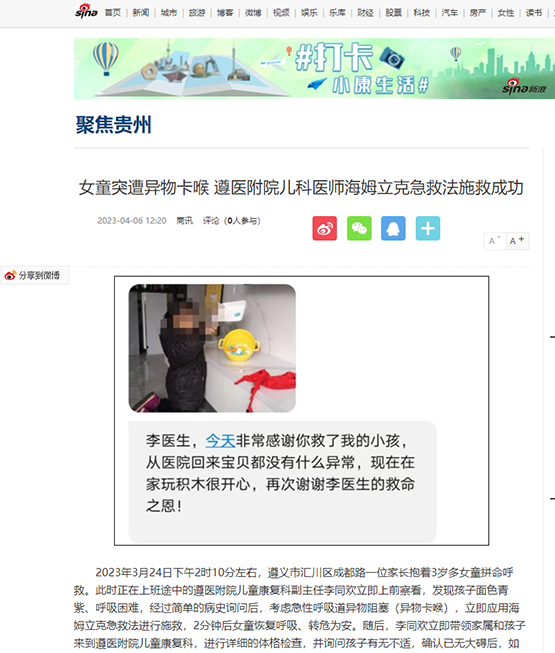The width and height of the screenshot is (555, 653).
Task: Open the 科技 navigation item
Action: 421,13
